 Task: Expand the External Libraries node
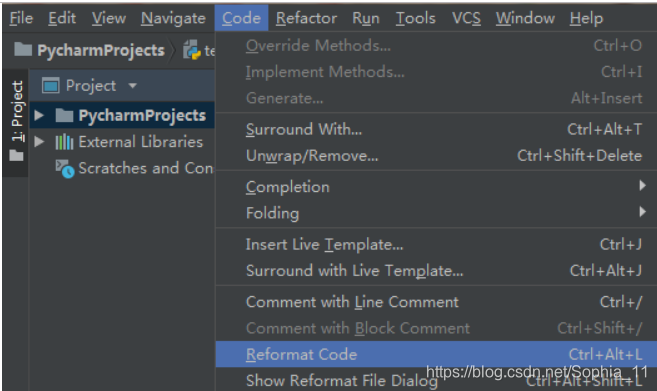[x=39, y=142]
